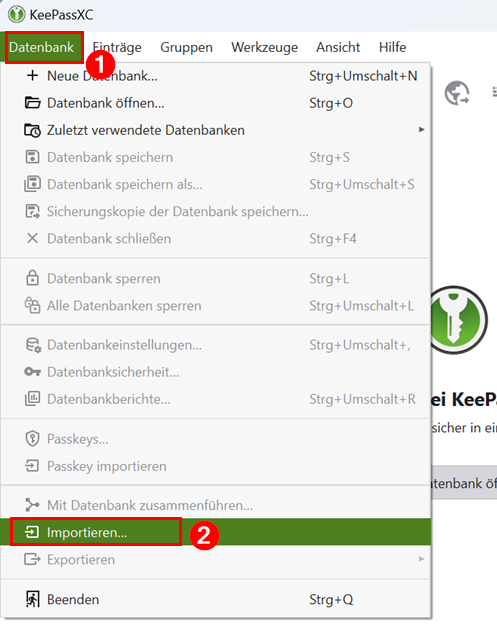Click the Datenbank öffnen button on welcome screen
This screenshot has height=630, width=497.
pos(464,483)
